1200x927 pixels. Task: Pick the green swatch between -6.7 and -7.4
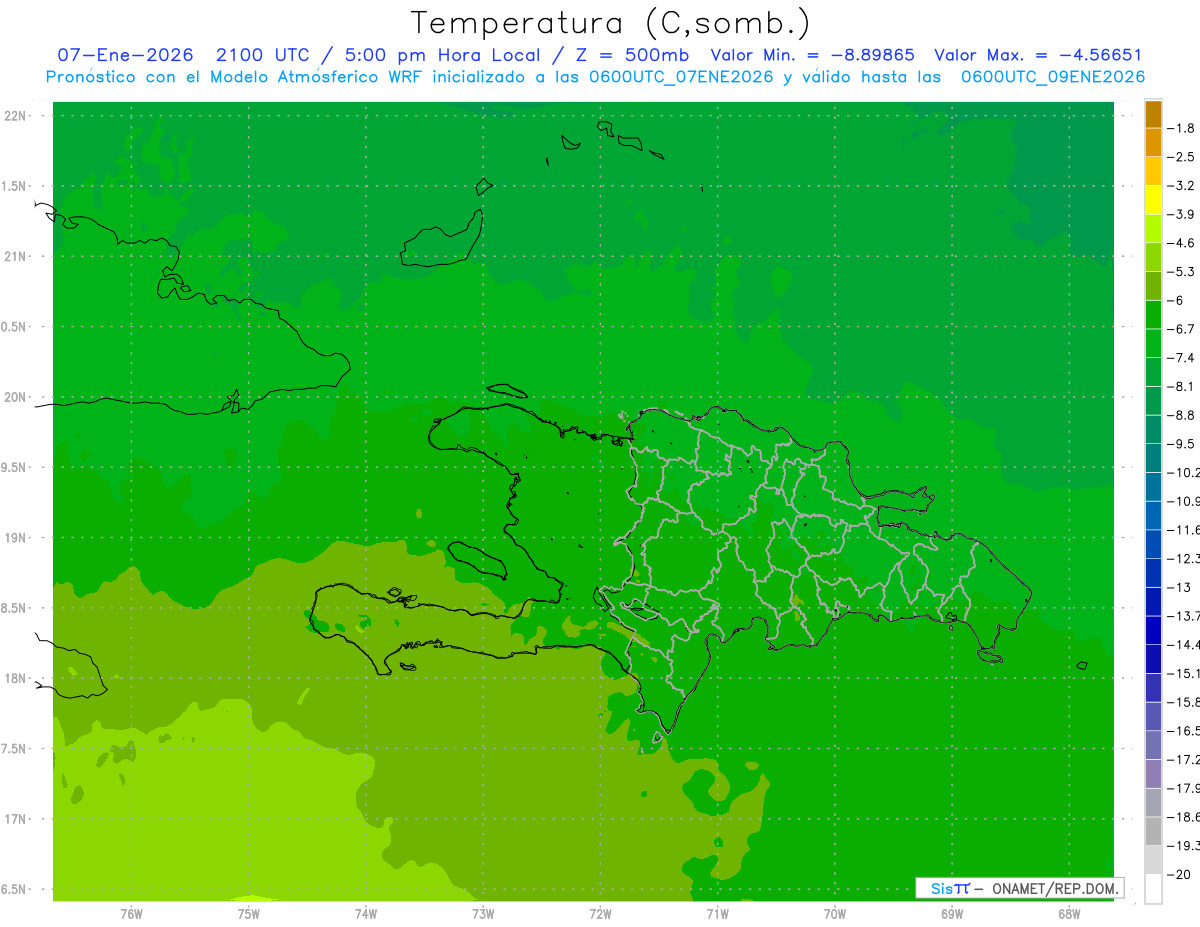pyautogui.click(x=1153, y=343)
